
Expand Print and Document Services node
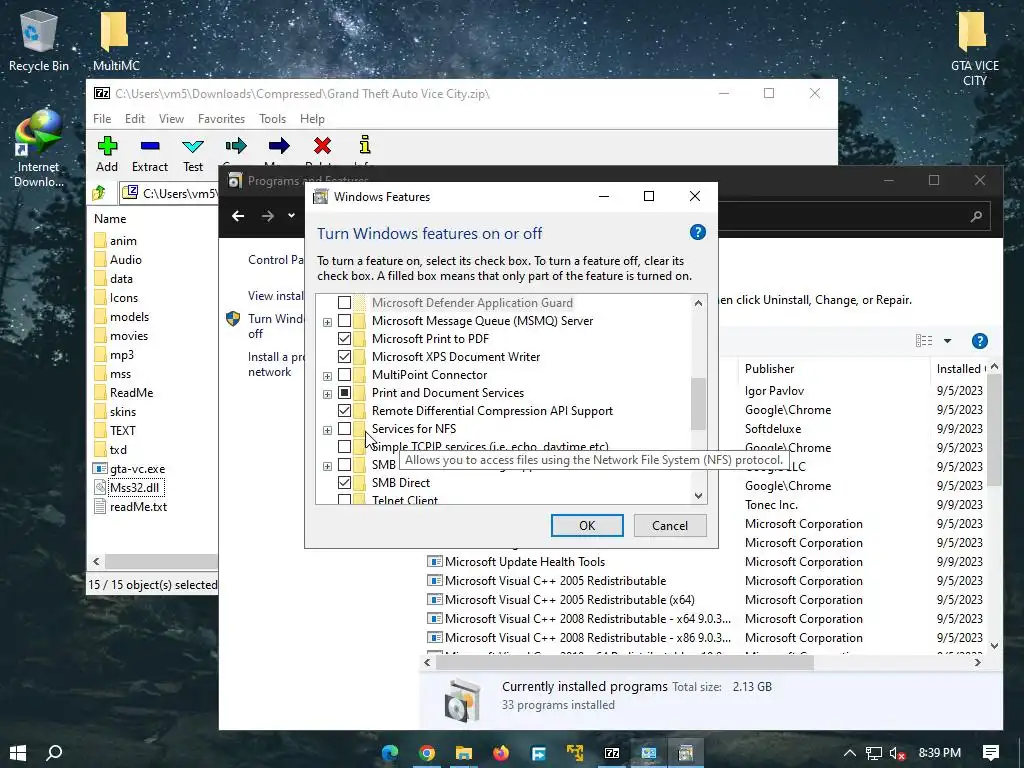[327, 394]
